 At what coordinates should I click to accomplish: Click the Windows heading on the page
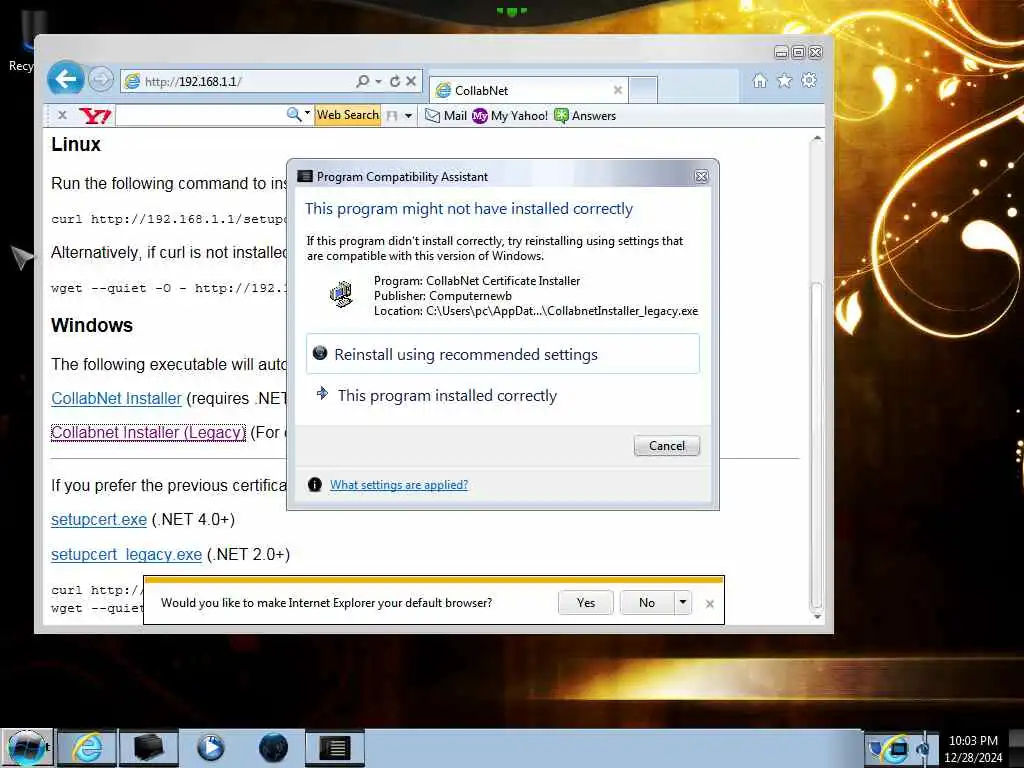[x=92, y=325]
